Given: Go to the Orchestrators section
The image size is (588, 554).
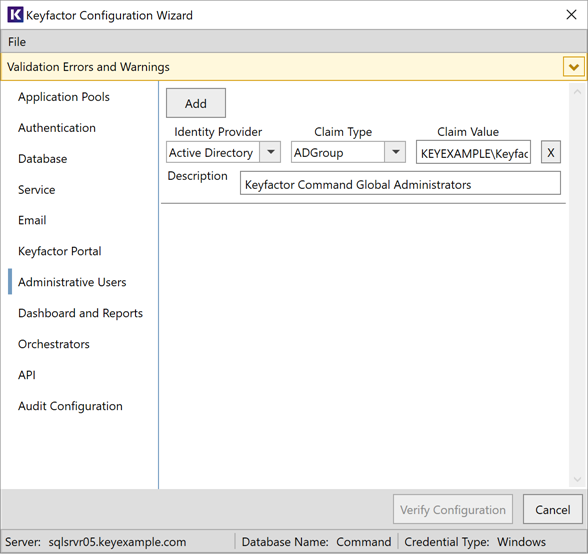Looking at the screenshot, I should point(54,344).
